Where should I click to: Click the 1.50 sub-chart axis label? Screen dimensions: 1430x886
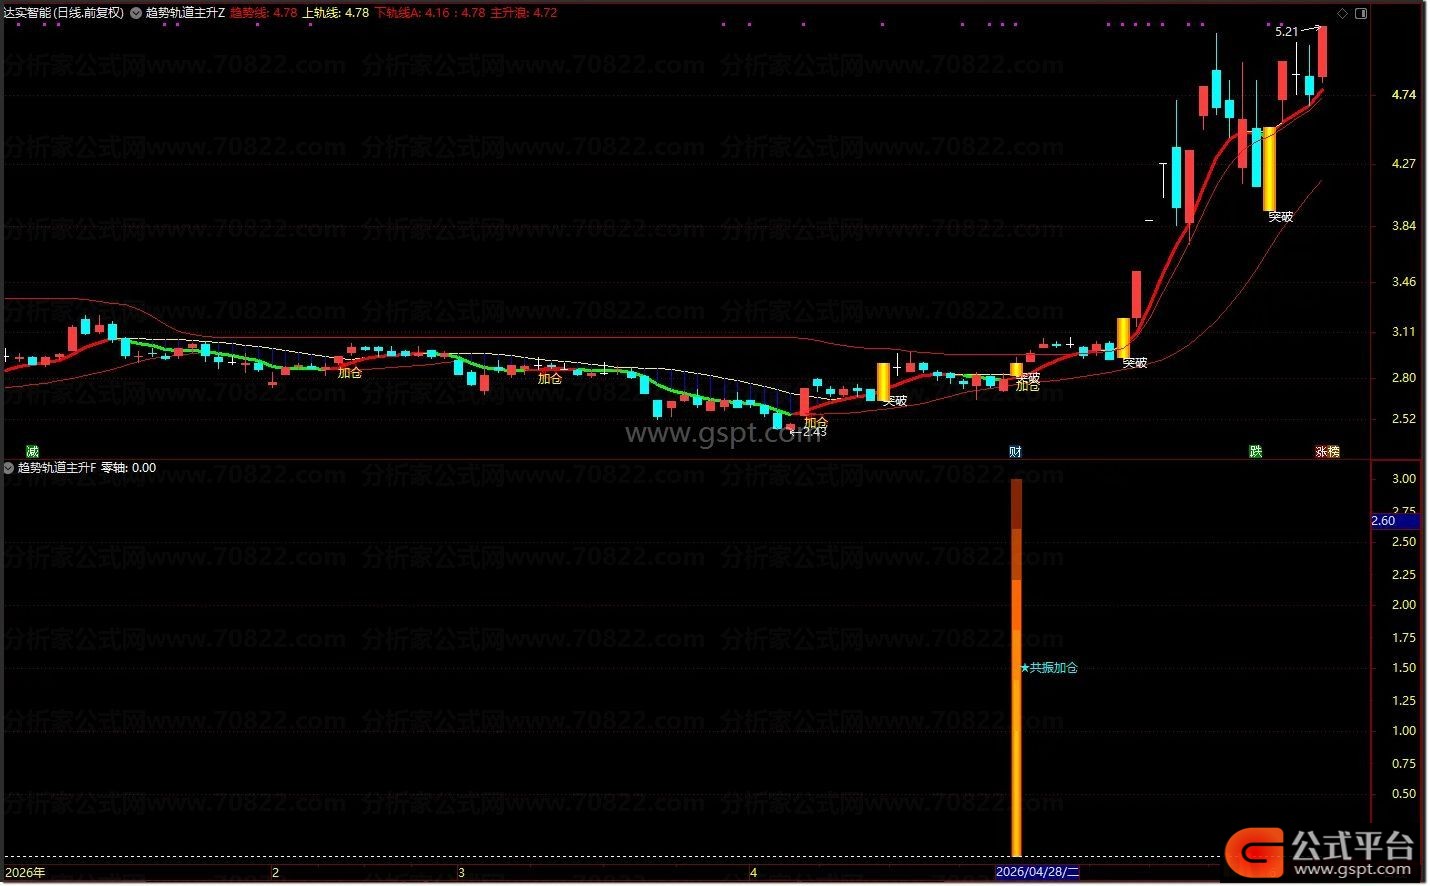click(x=1404, y=667)
